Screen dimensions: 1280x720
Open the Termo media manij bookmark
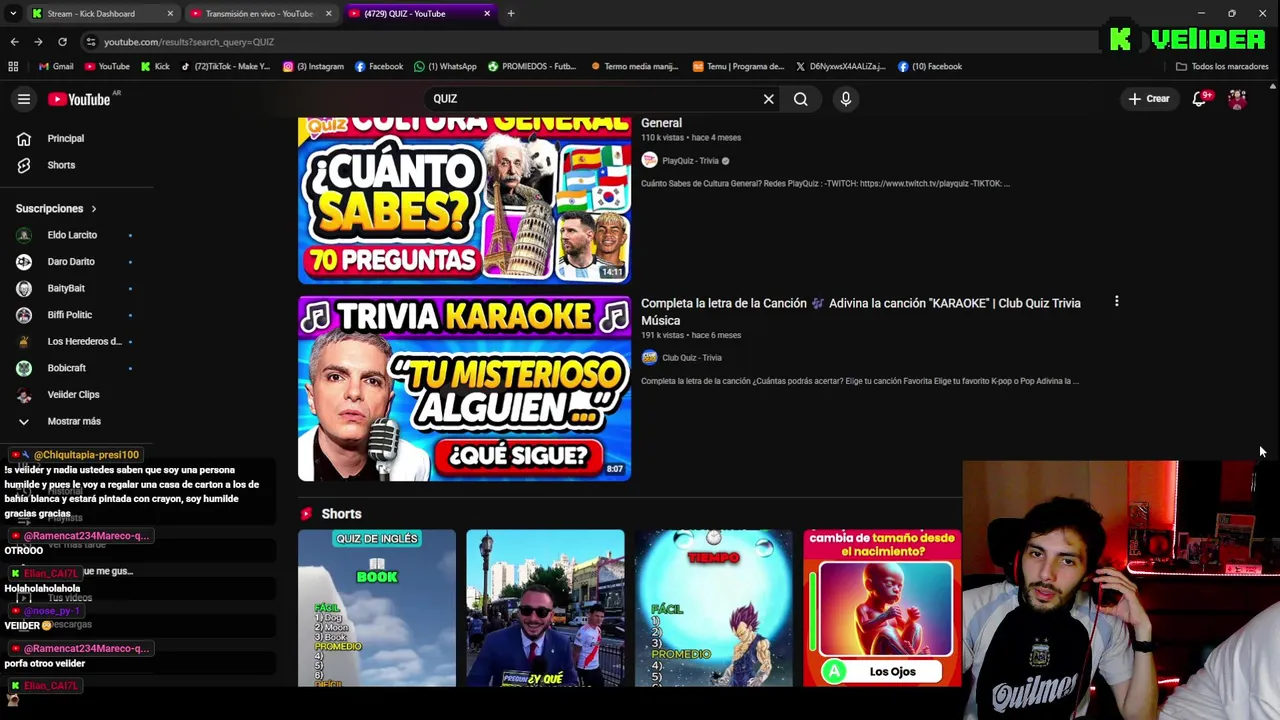[x=634, y=66]
